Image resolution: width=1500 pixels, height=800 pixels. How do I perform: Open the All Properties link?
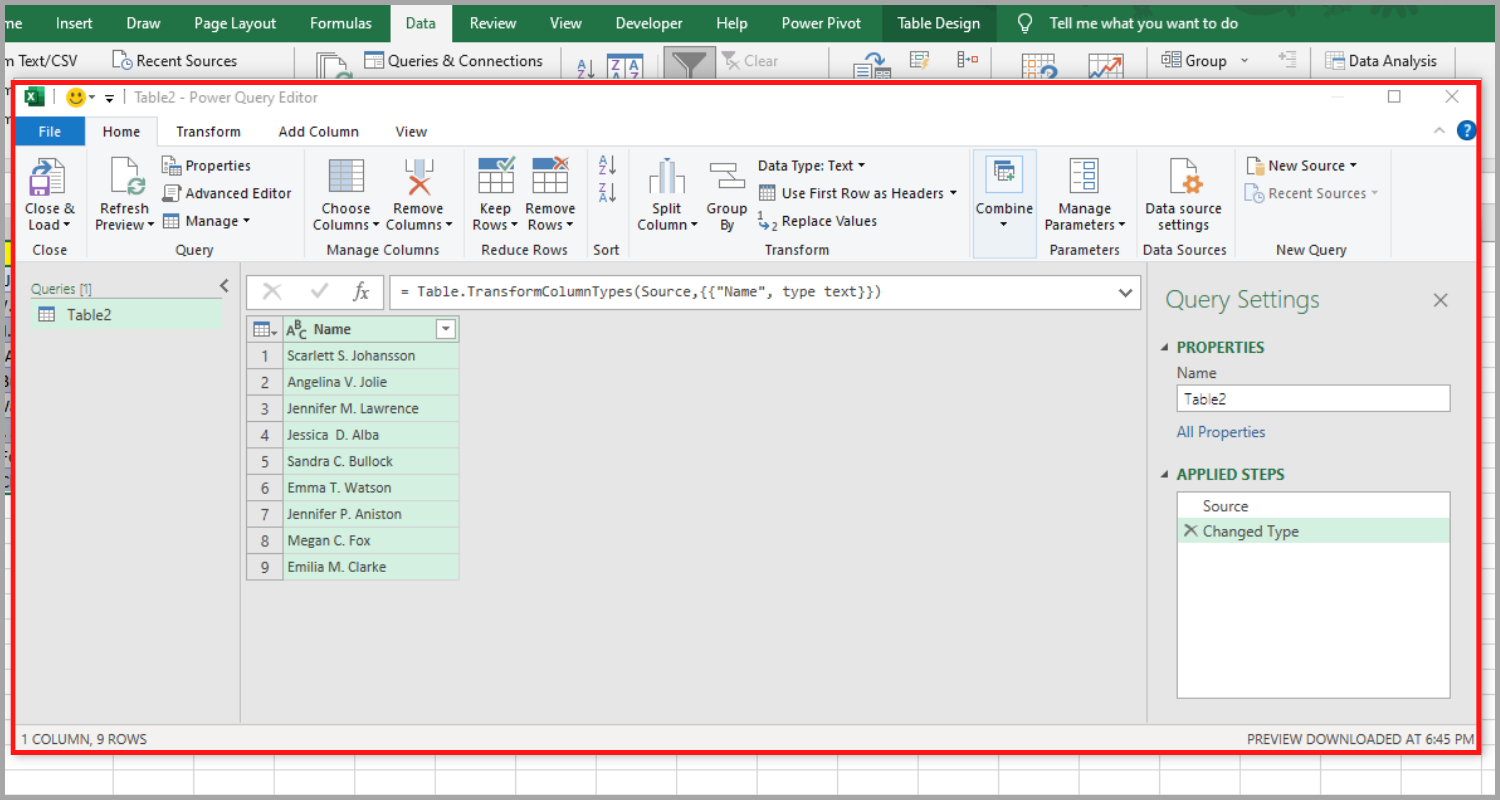point(1220,432)
